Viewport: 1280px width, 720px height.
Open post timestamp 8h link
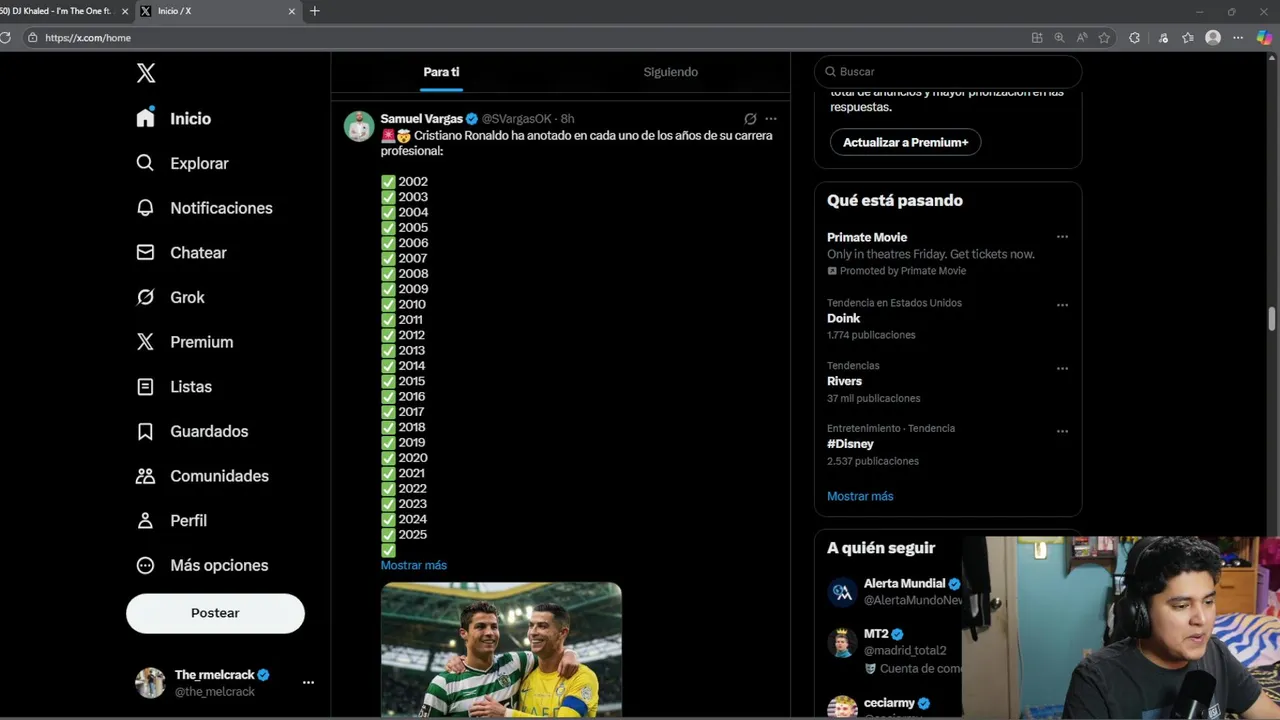pyautogui.click(x=567, y=118)
